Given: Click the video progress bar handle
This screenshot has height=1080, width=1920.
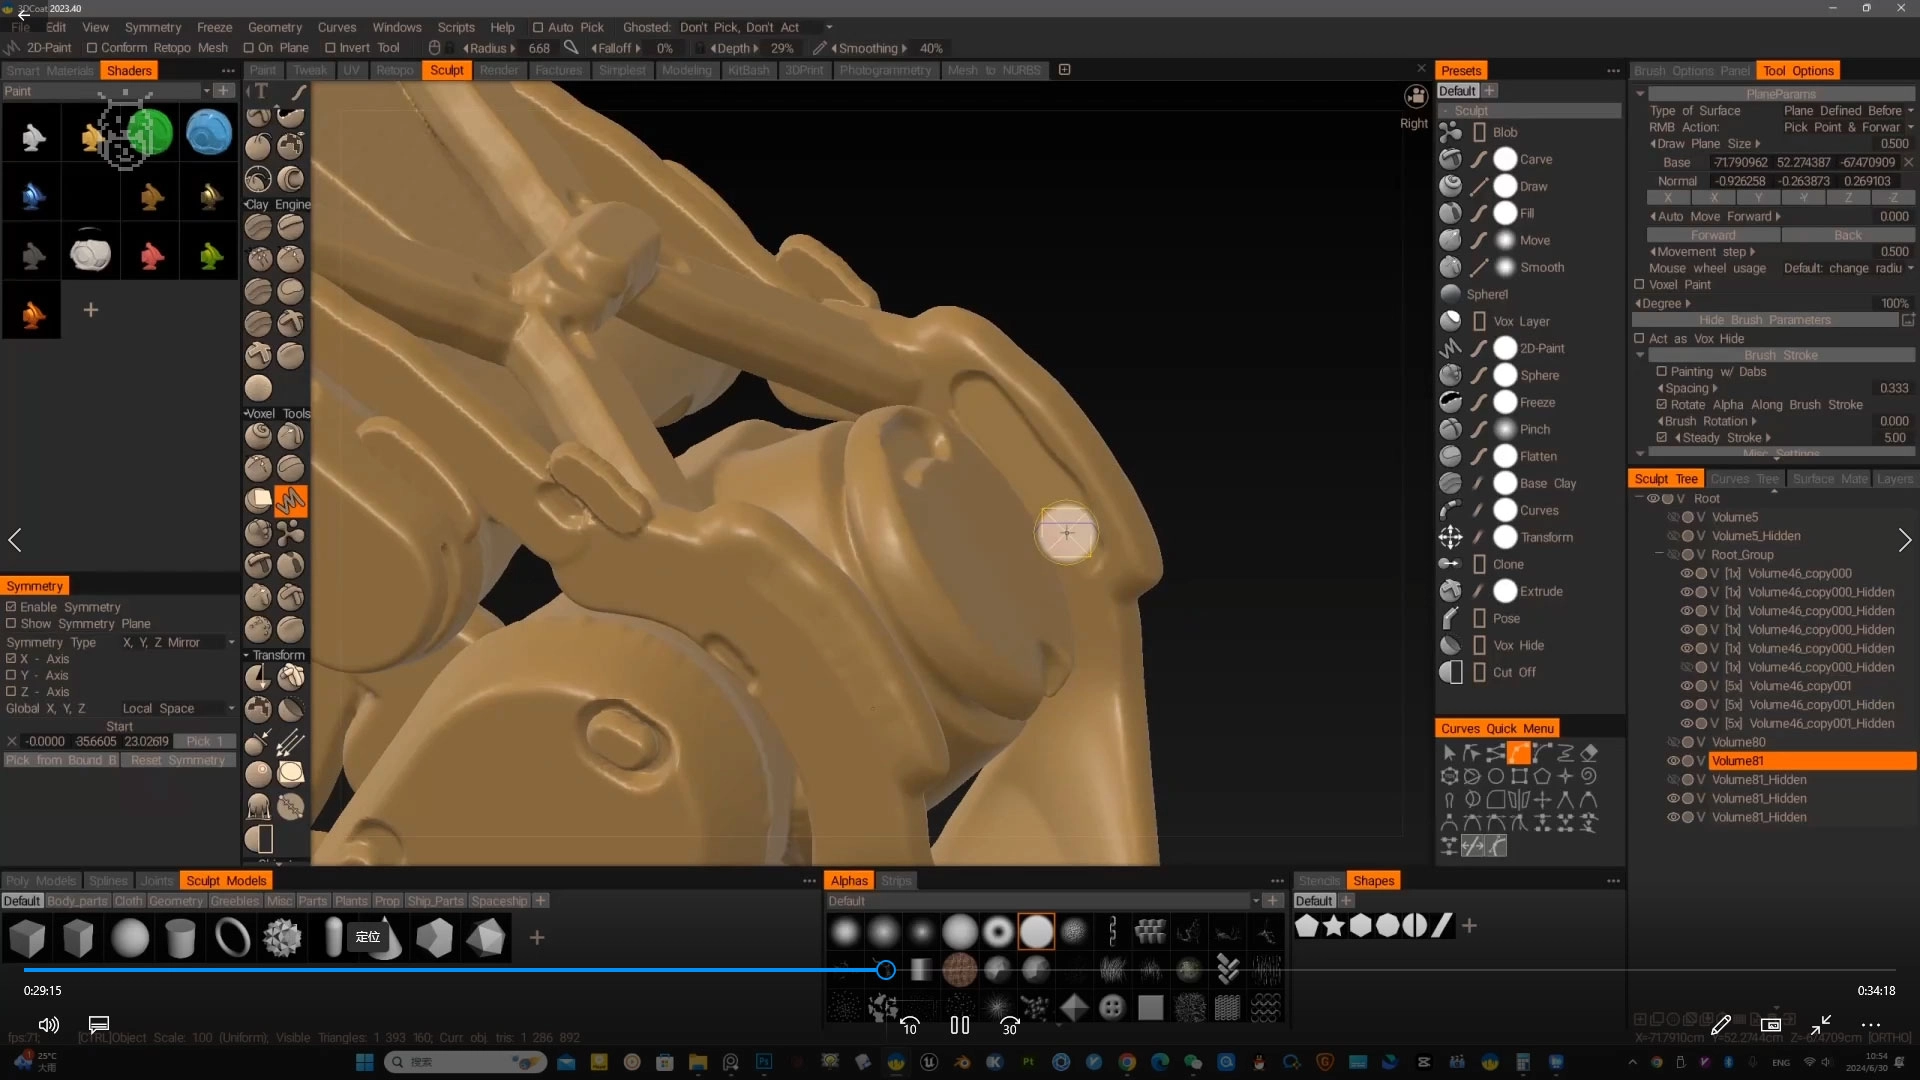Looking at the screenshot, I should pyautogui.click(x=885, y=970).
